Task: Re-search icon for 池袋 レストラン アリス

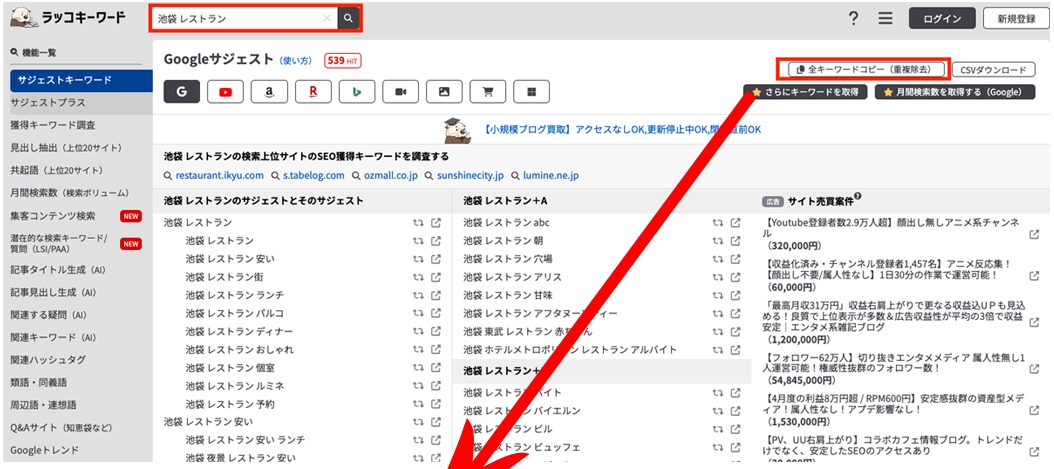Action: coord(718,277)
